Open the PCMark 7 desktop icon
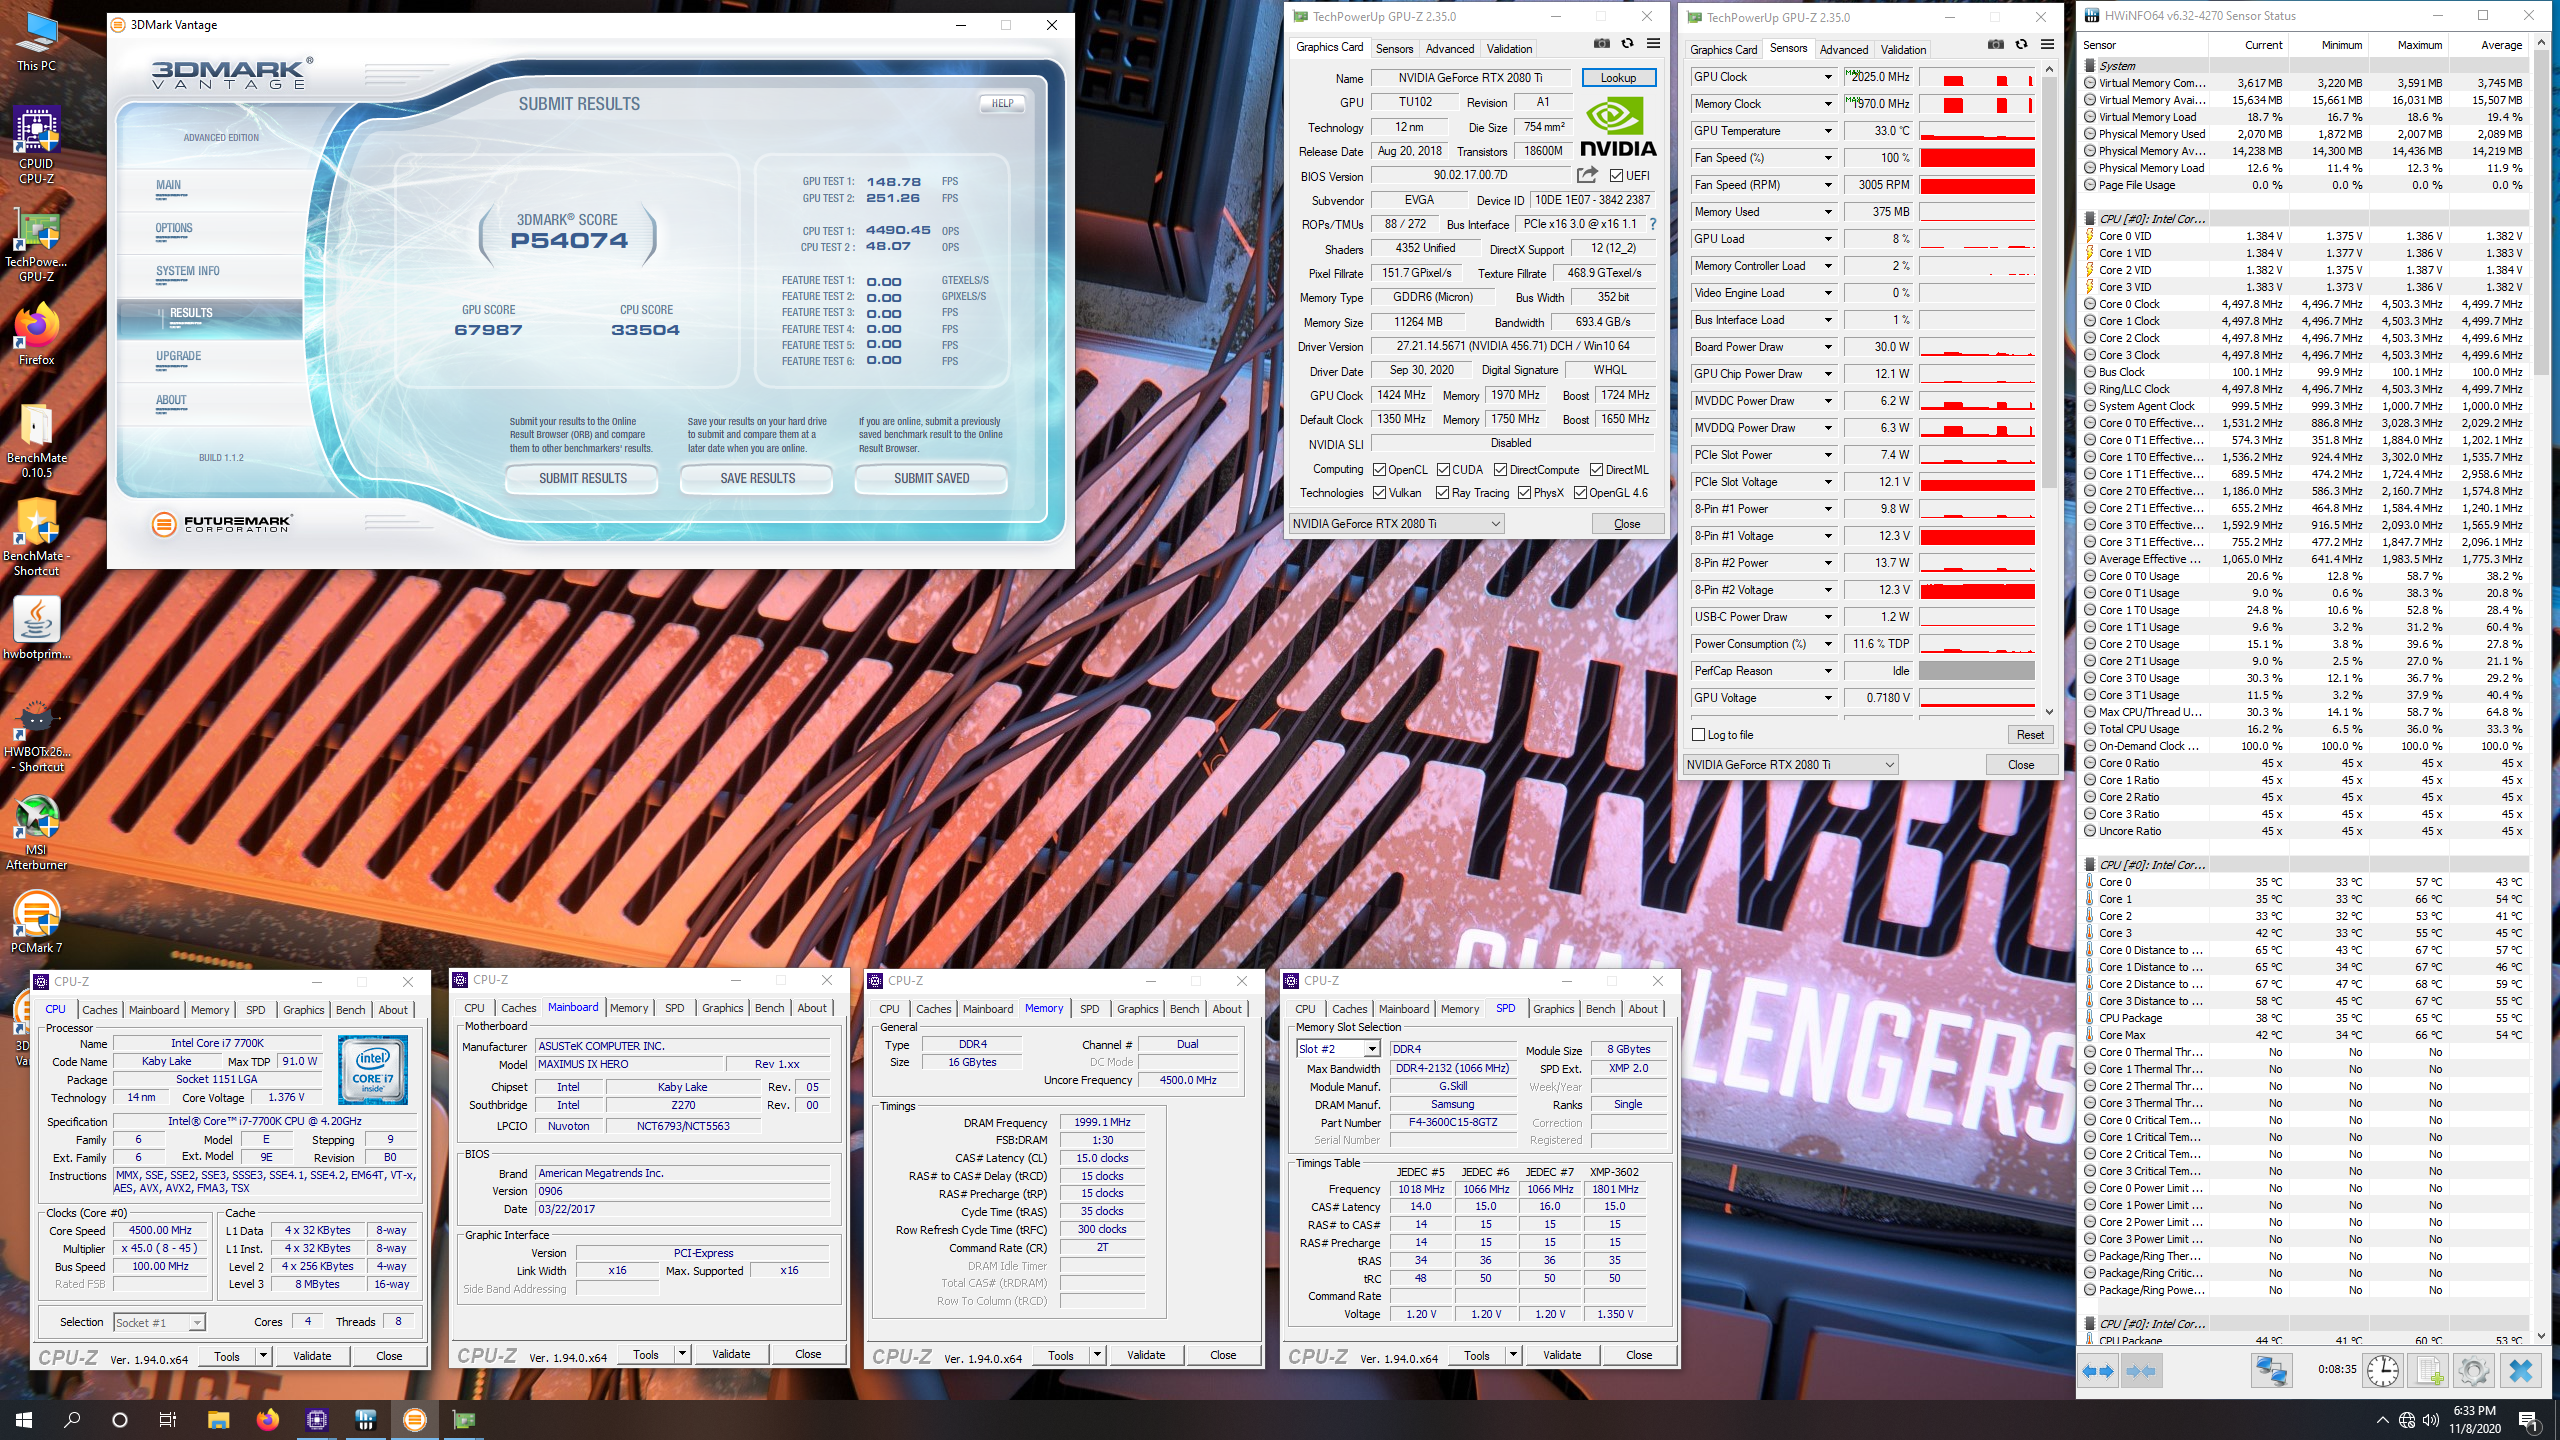Screen dimensions: 2560x1440 (37, 920)
